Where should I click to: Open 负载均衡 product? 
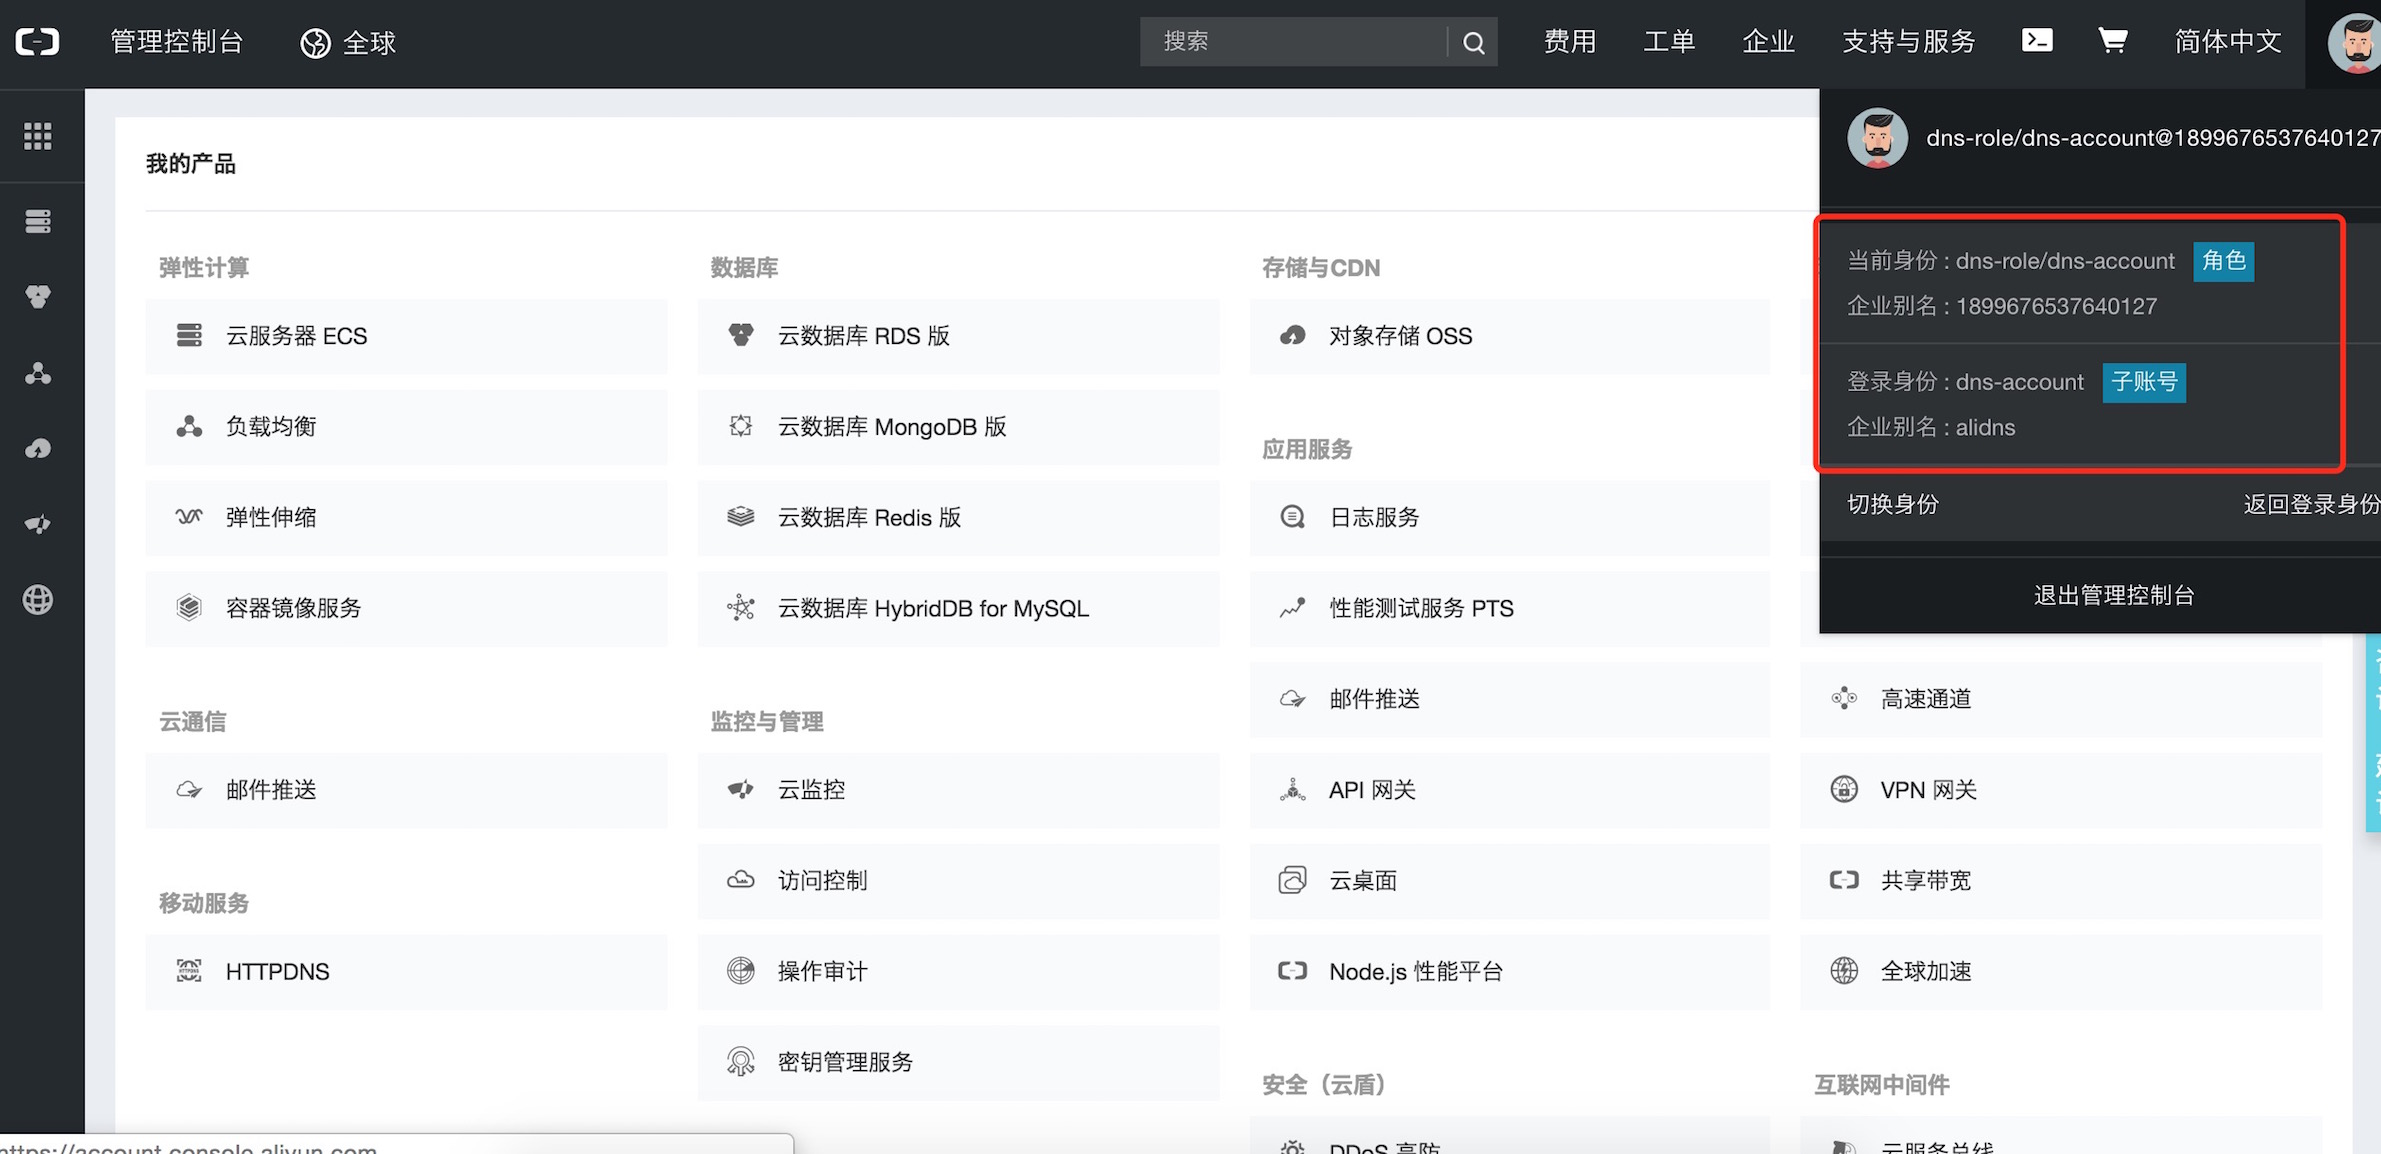(x=406, y=427)
